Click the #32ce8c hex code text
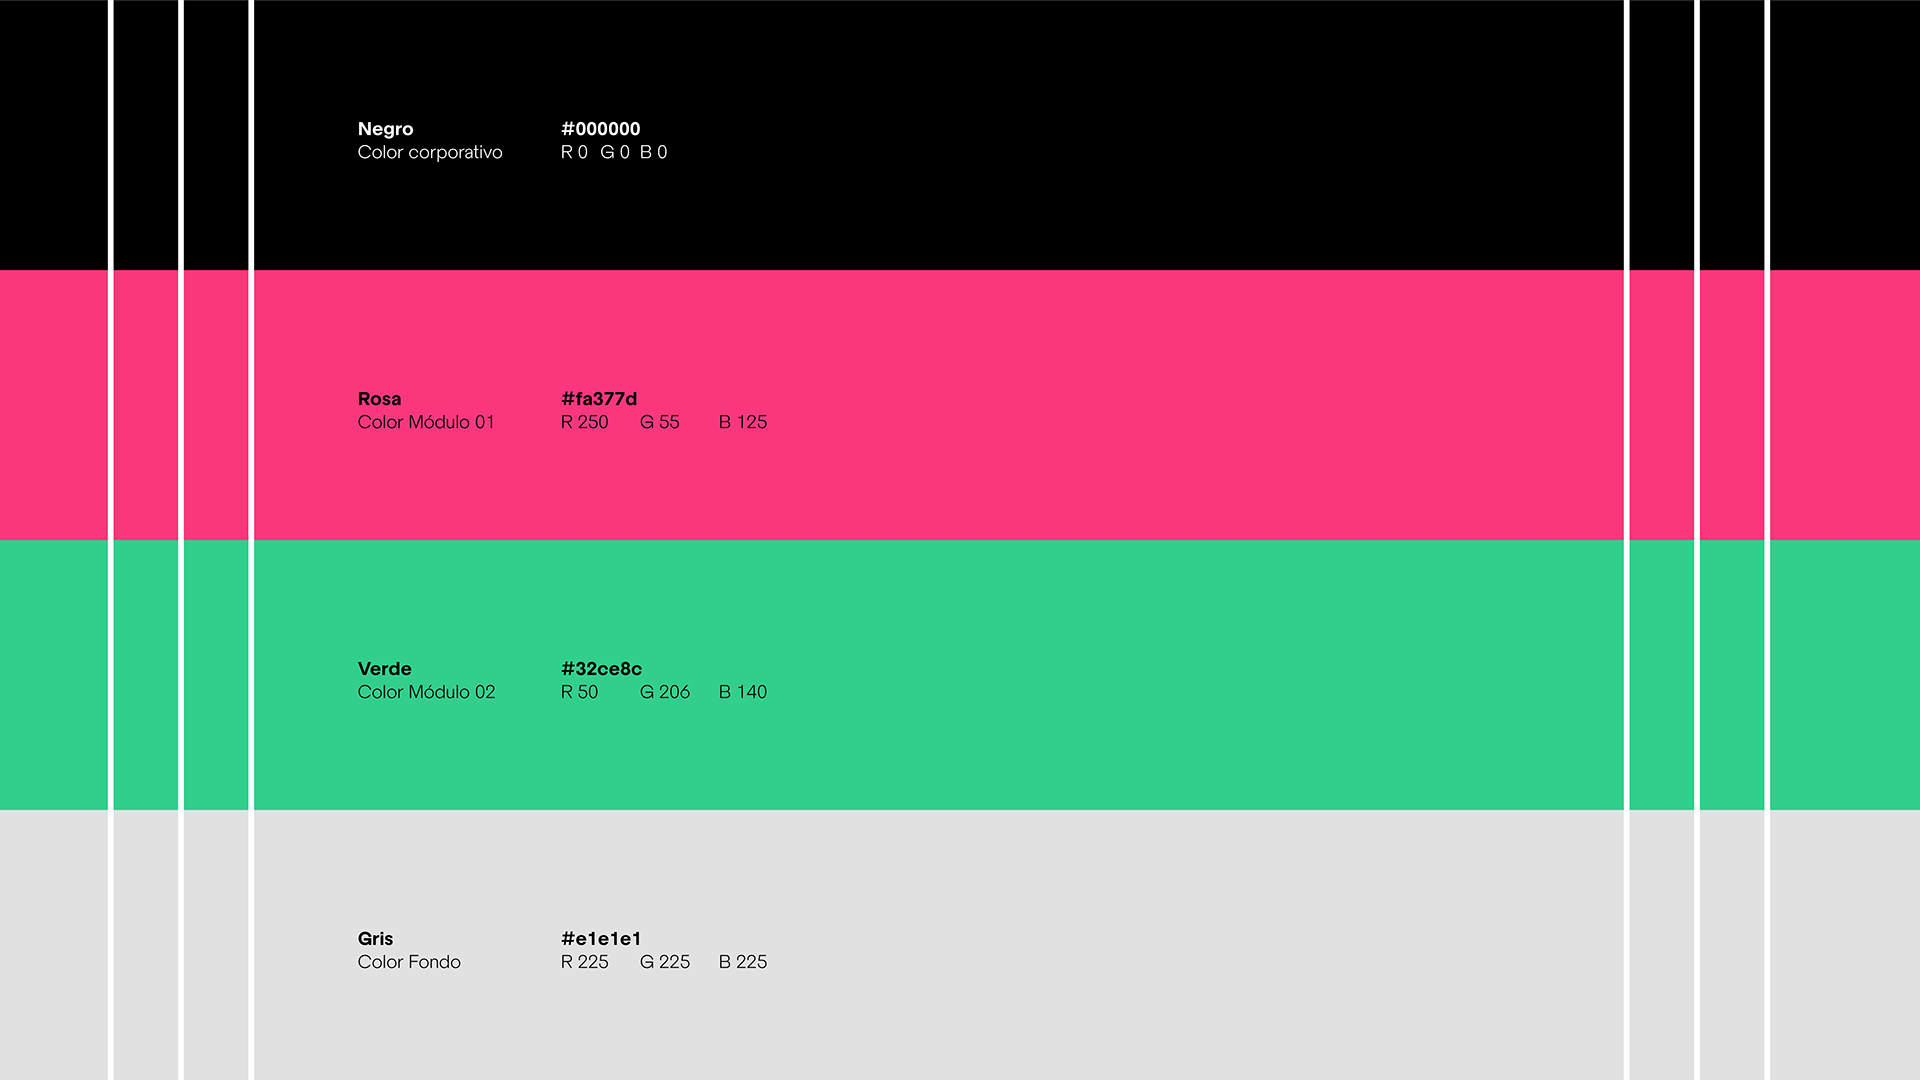Viewport: 1920px width, 1080px height. (601, 669)
